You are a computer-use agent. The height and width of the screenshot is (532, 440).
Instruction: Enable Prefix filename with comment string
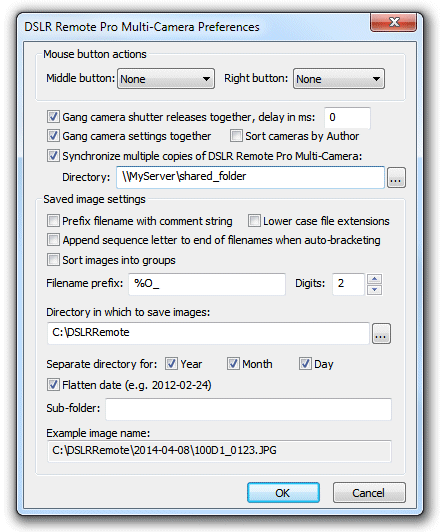click(53, 221)
